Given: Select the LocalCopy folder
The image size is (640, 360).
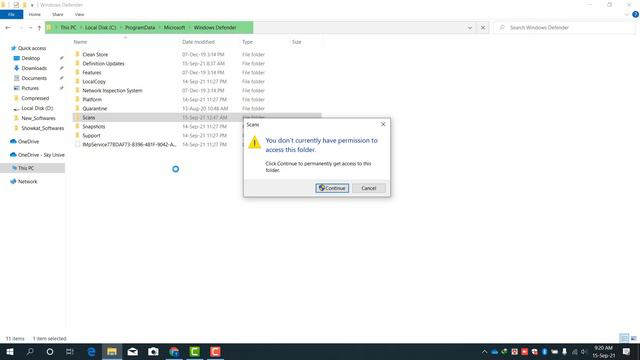Looking at the screenshot, I should pyautogui.click(x=94, y=82).
